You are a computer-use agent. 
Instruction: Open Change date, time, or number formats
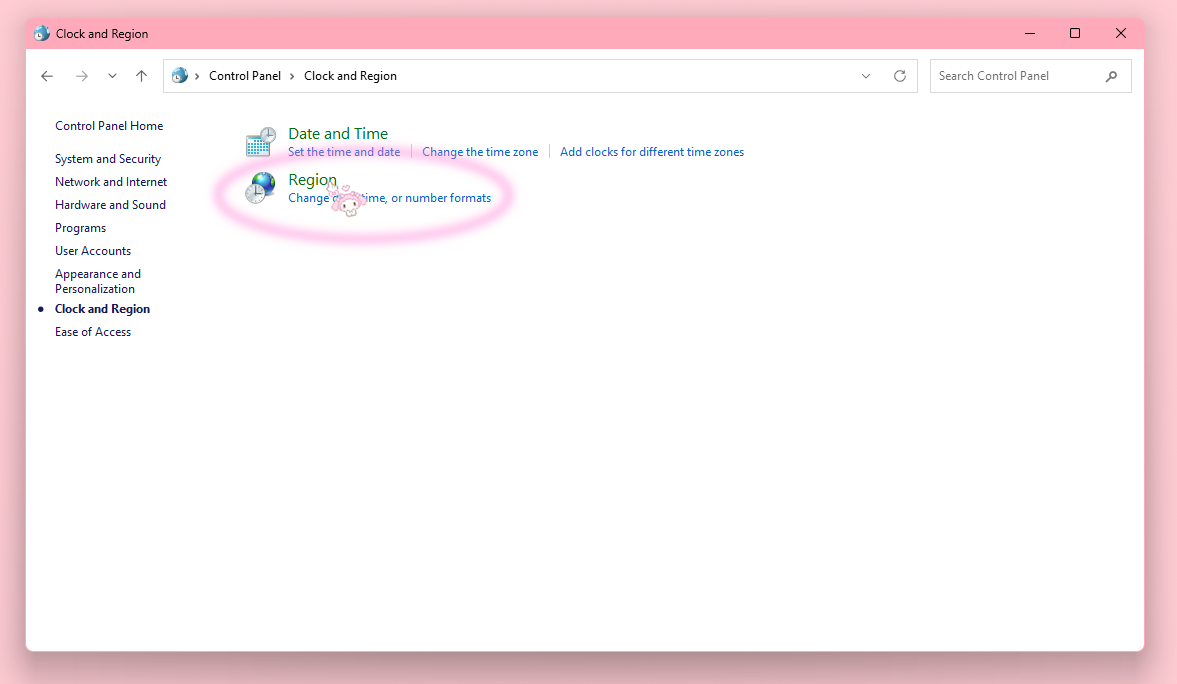point(390,198)
